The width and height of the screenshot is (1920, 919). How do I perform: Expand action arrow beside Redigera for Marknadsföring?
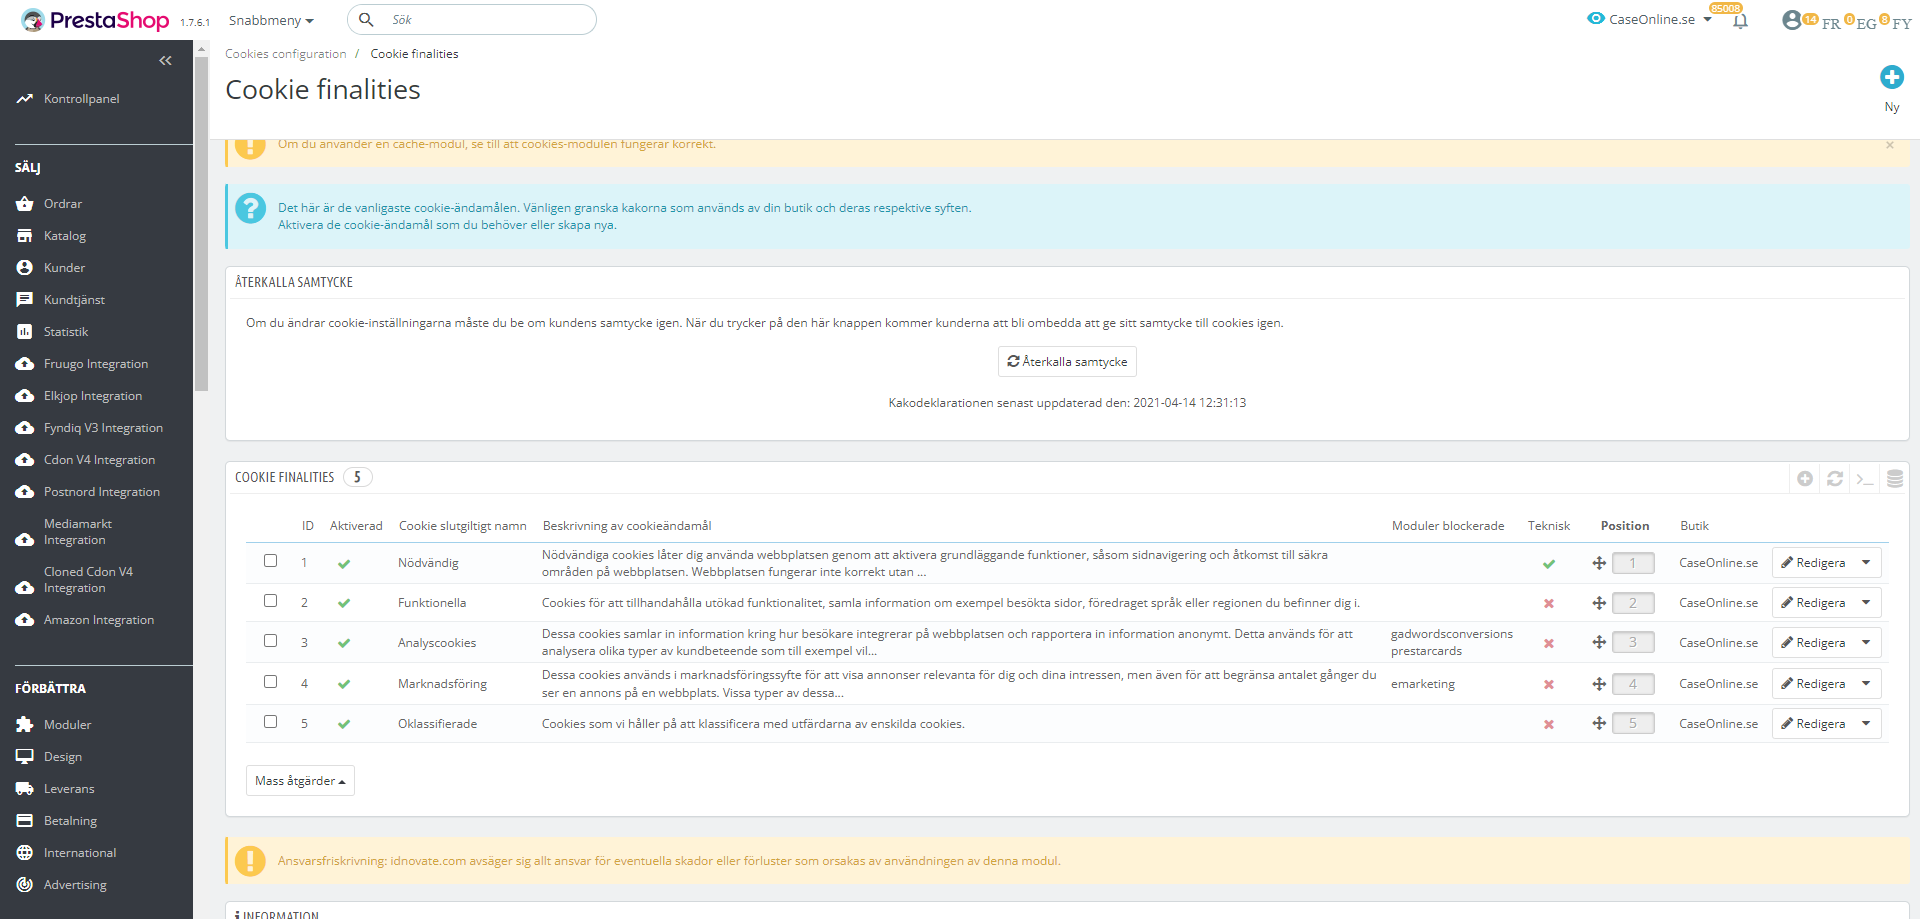point(1866,684)
